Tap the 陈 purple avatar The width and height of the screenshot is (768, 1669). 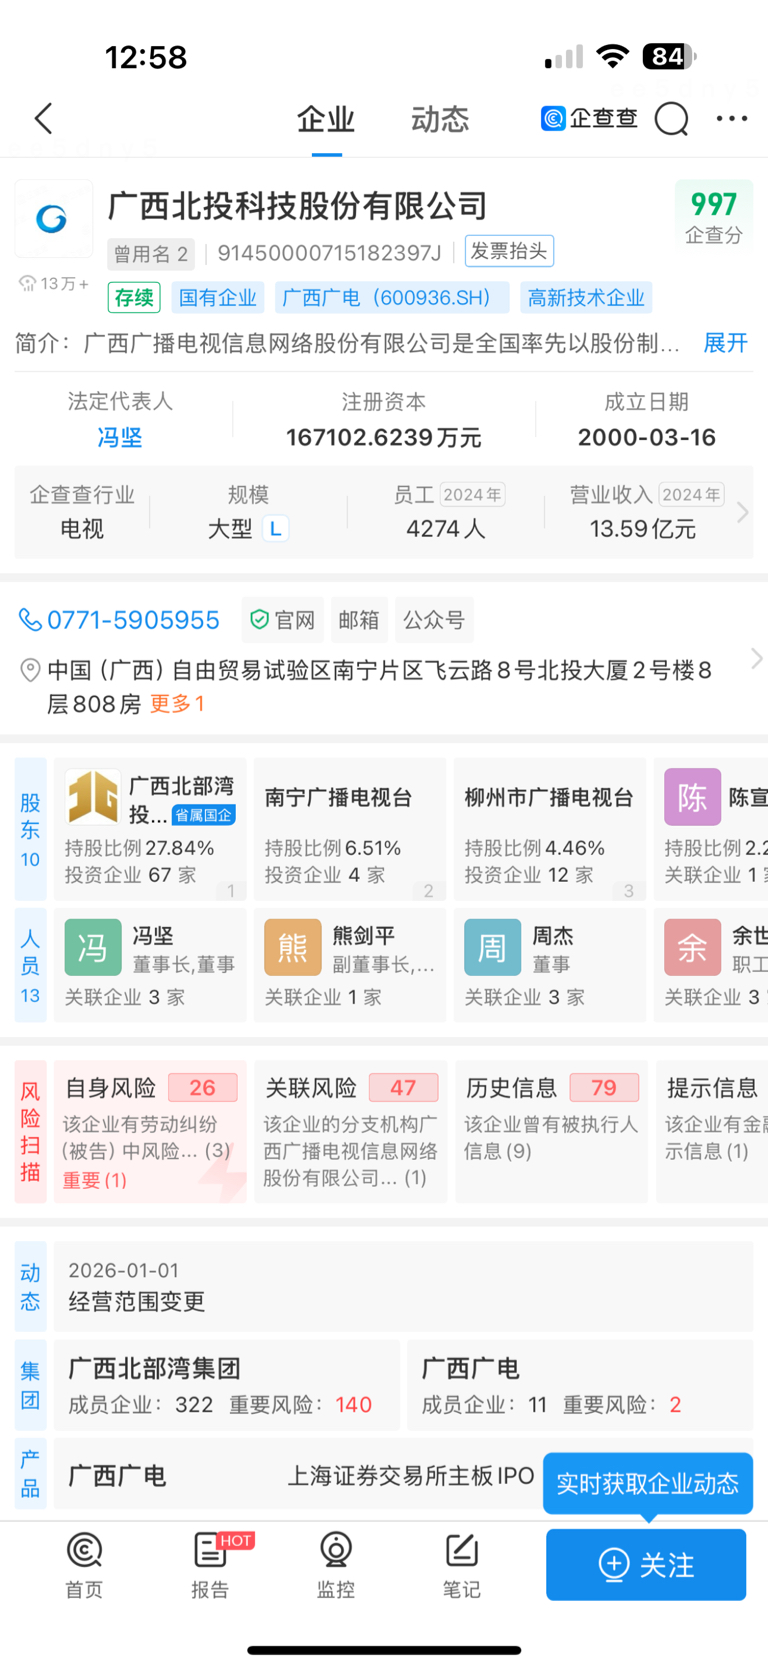(x=692, y=797)
